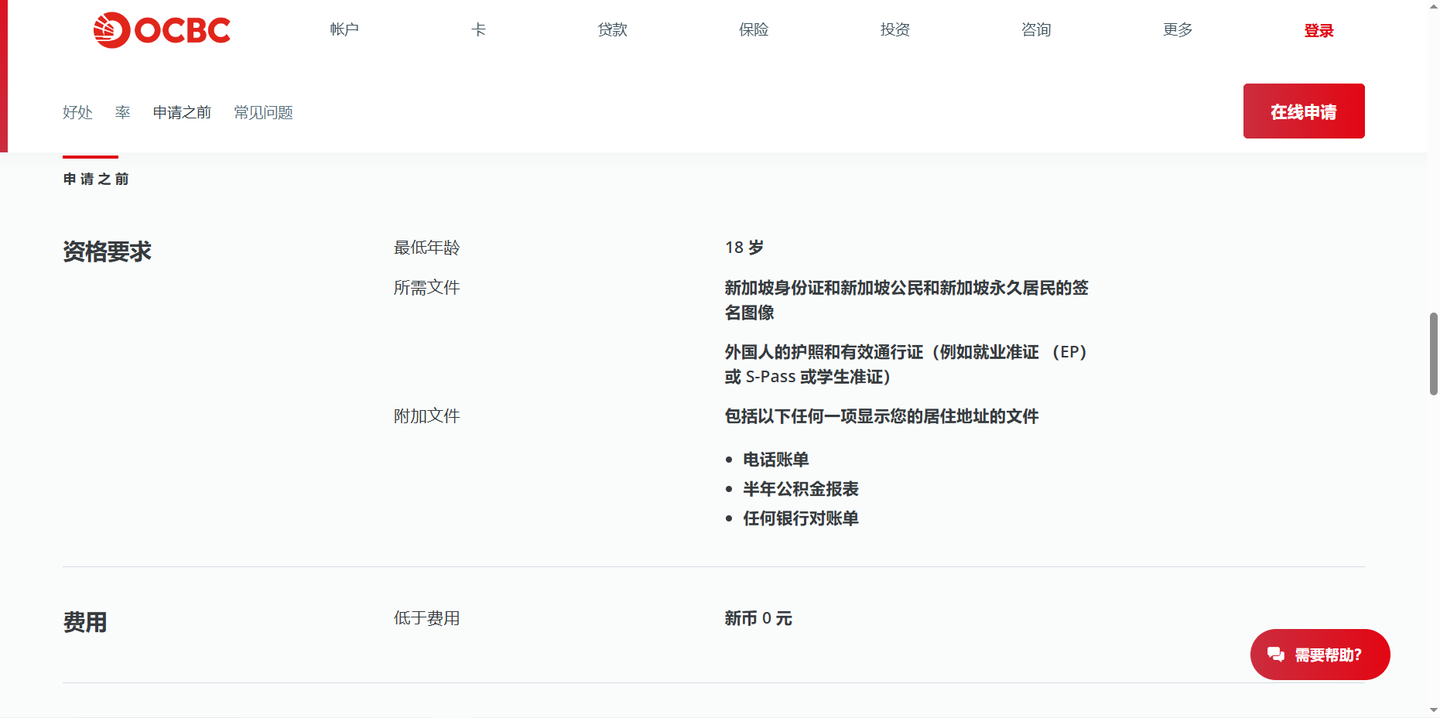Open the 投资 menu
The image size is (1440, 718).
894,29
